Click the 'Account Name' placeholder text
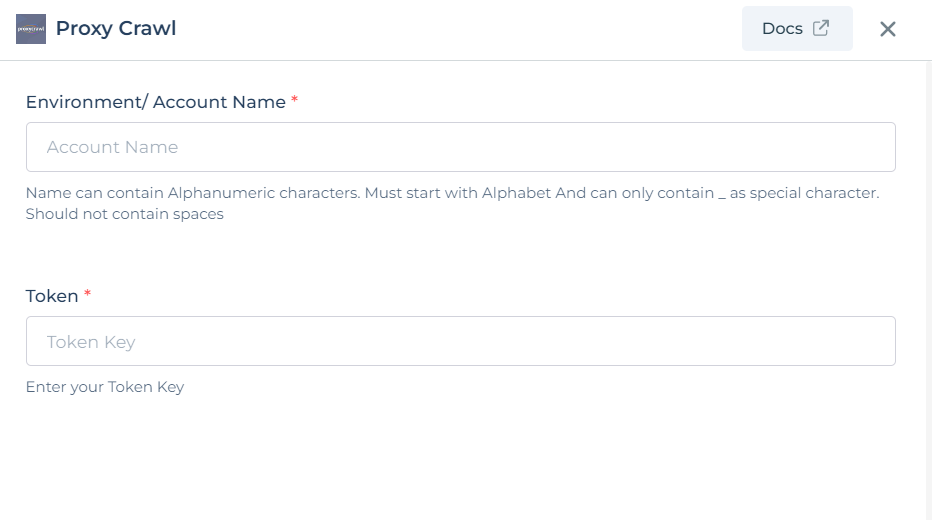This screenshot has height=520, width=932. pyautogui.click(x=112, y=147)
